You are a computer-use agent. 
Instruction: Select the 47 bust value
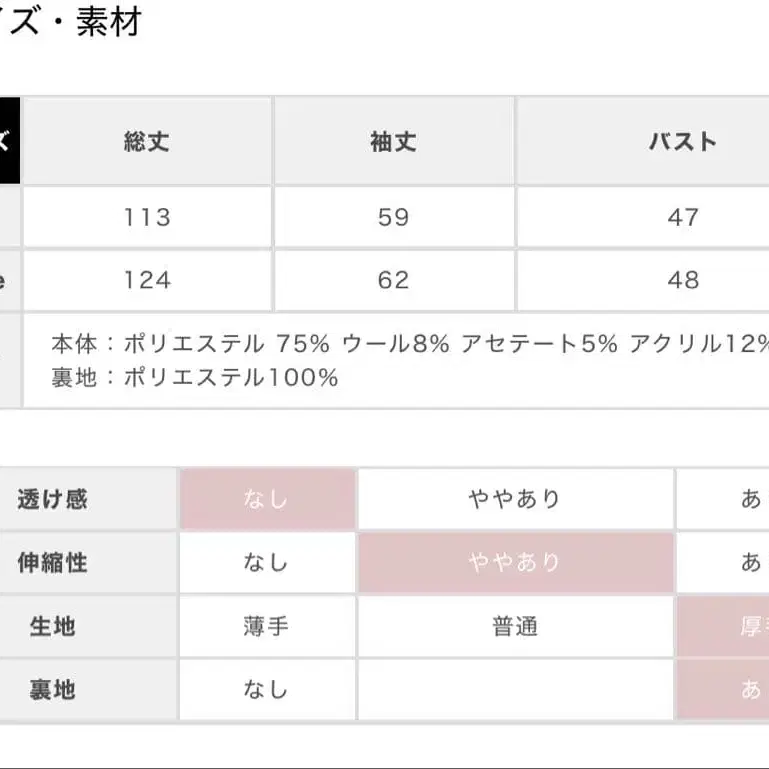tap(683, 217)
